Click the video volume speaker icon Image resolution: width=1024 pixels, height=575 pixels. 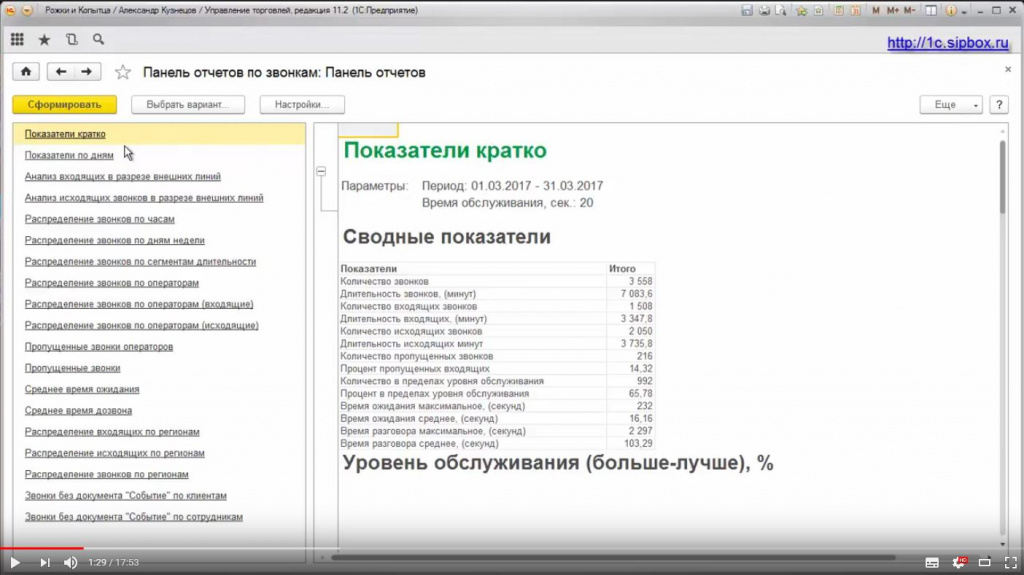point(71,563)
